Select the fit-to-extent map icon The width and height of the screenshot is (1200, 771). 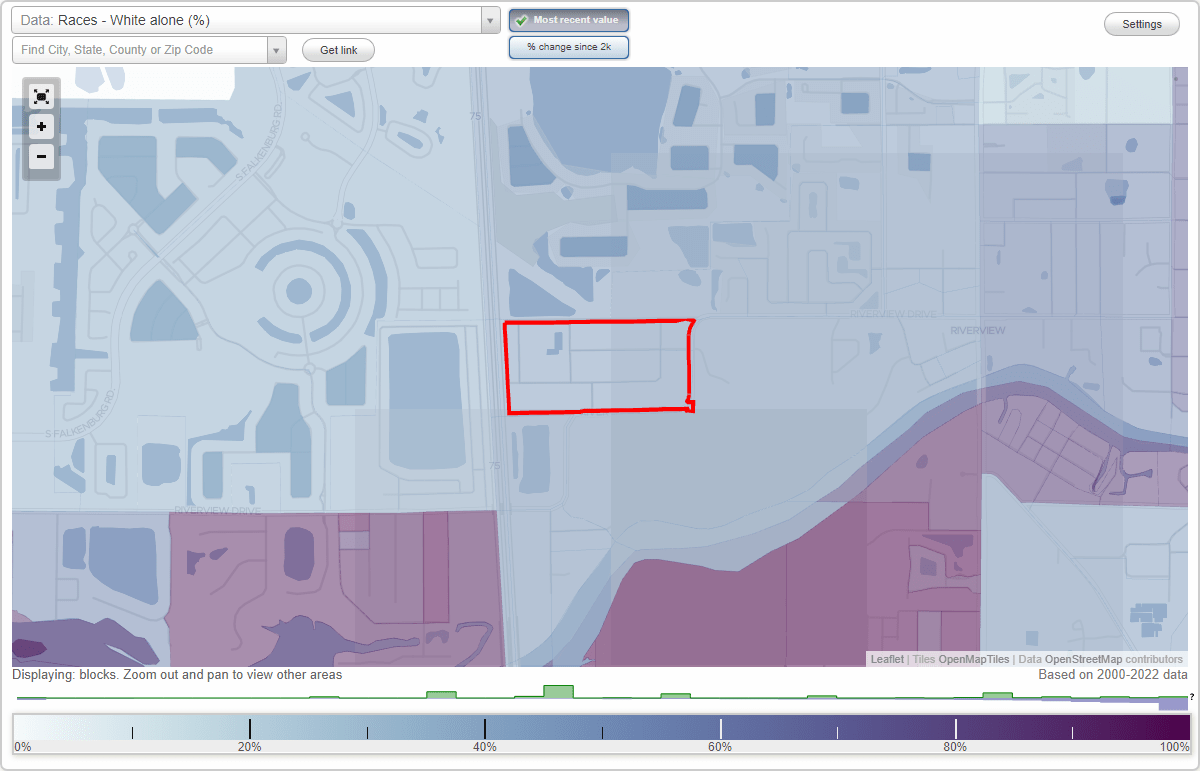(x=41, y=97)
